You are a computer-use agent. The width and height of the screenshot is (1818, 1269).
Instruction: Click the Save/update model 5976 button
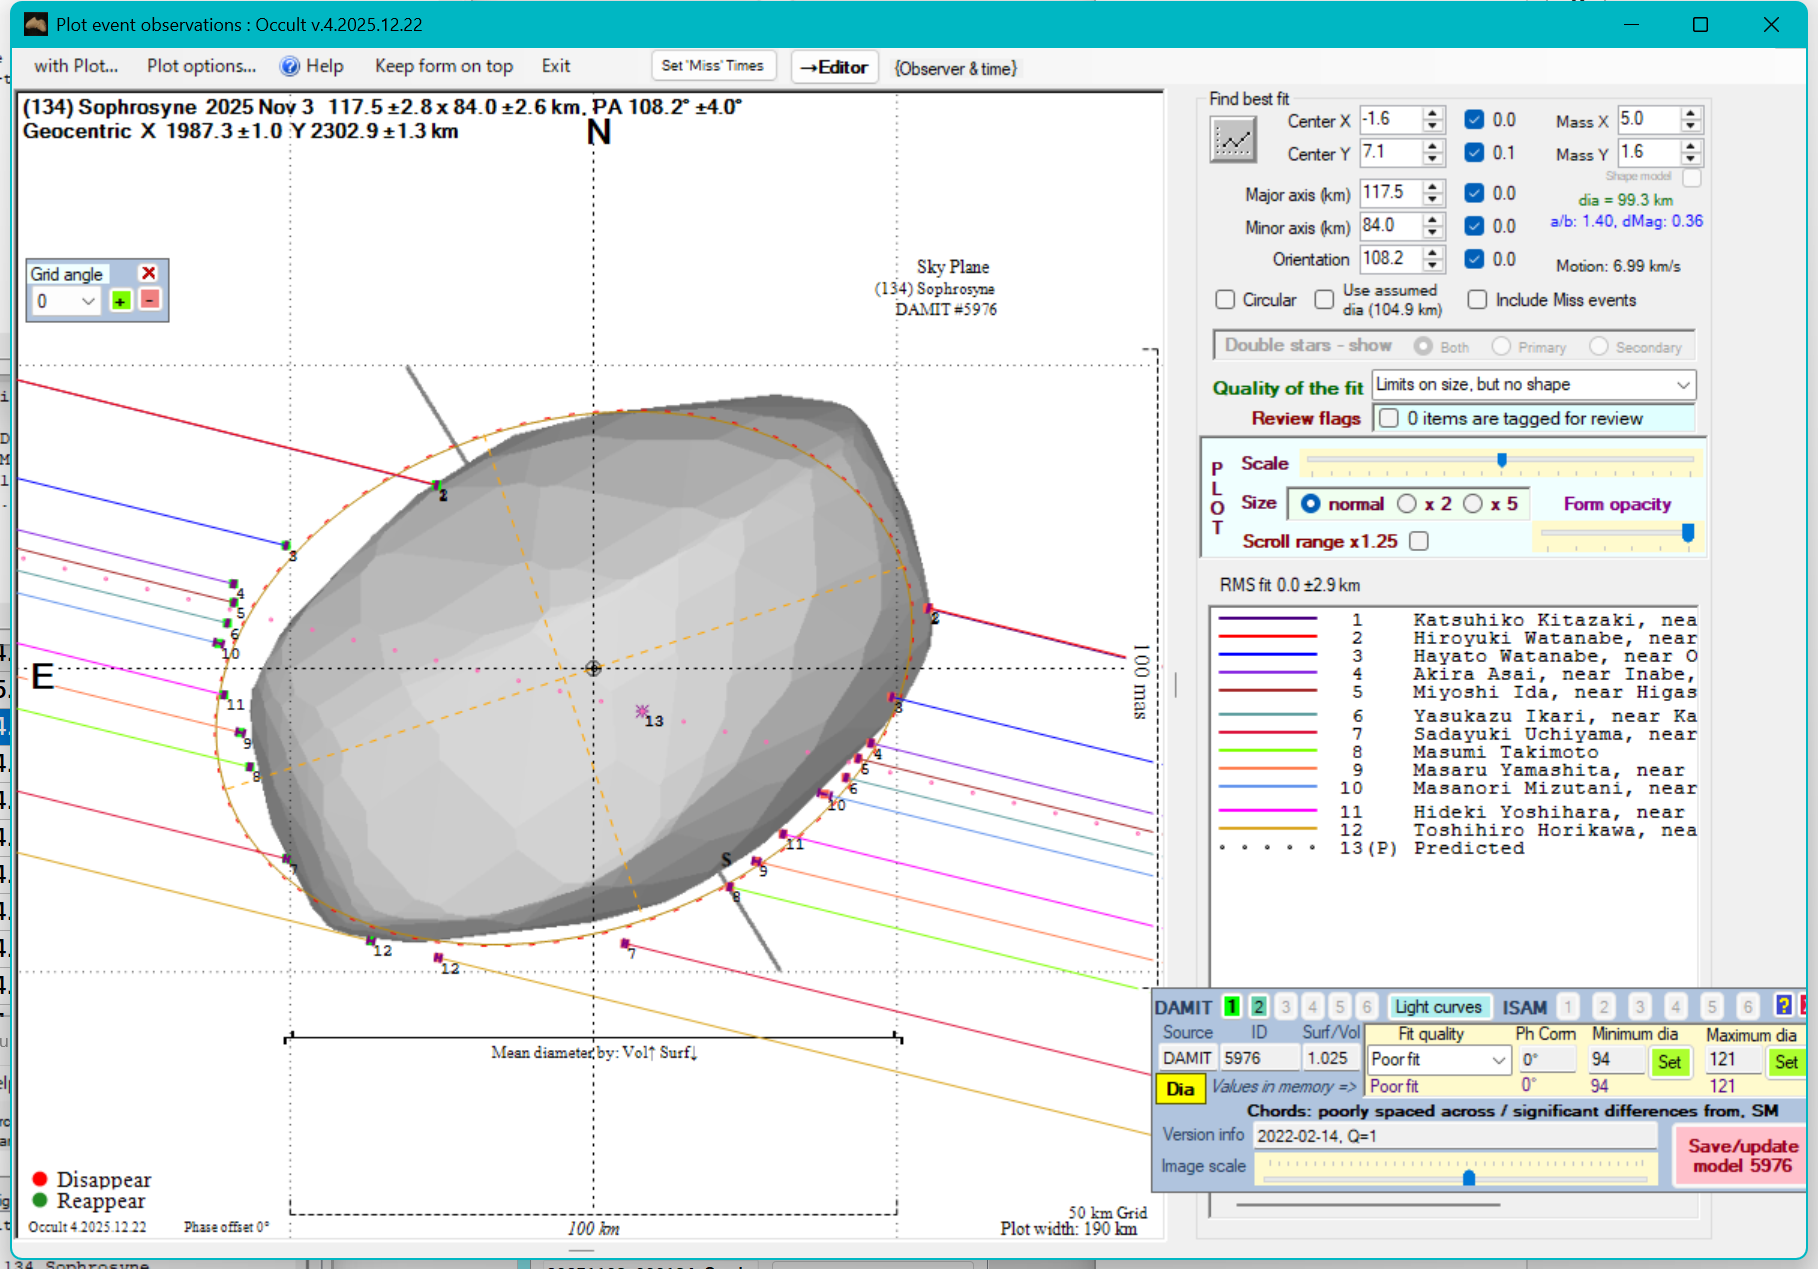1741,1155
